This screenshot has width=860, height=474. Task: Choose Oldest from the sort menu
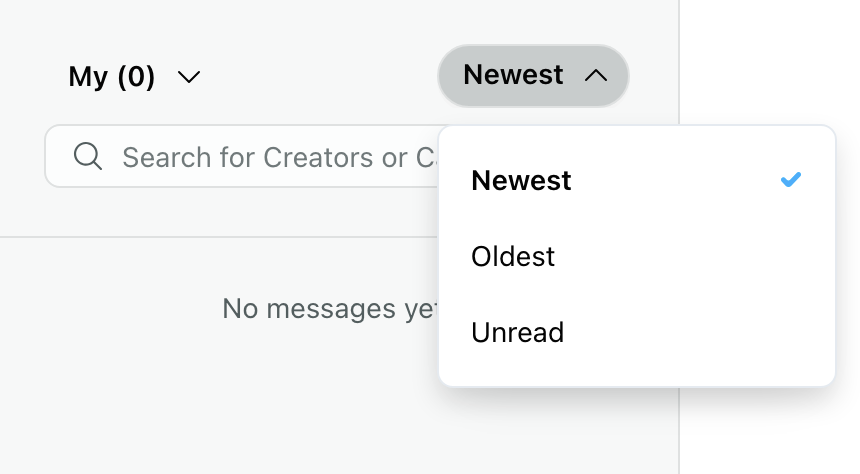pos(637,256)
